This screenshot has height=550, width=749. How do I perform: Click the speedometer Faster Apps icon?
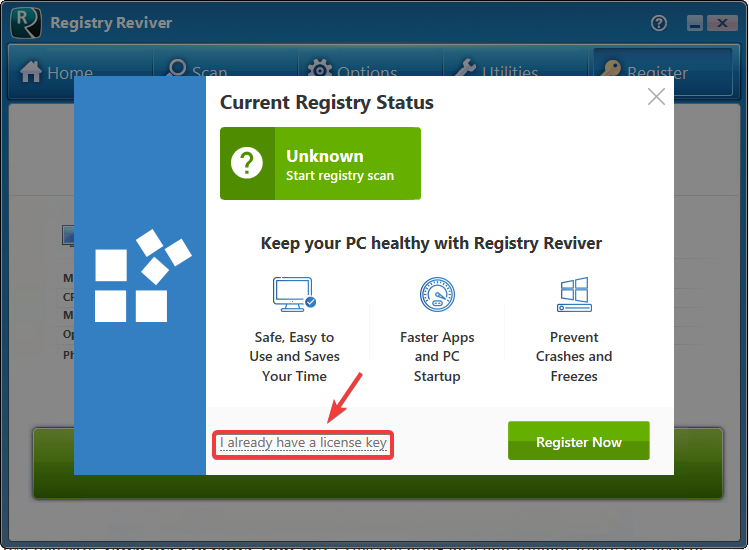[x=437, y=294]
